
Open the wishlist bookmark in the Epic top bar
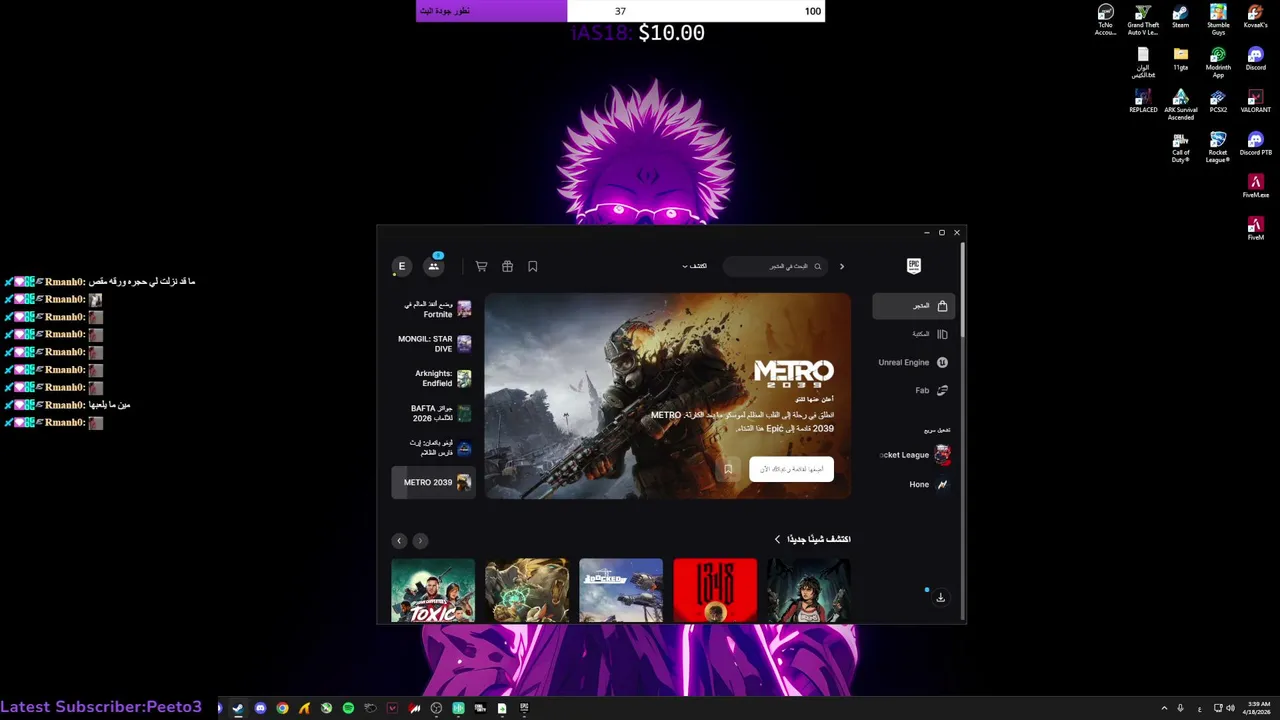(x=533, y=266)
